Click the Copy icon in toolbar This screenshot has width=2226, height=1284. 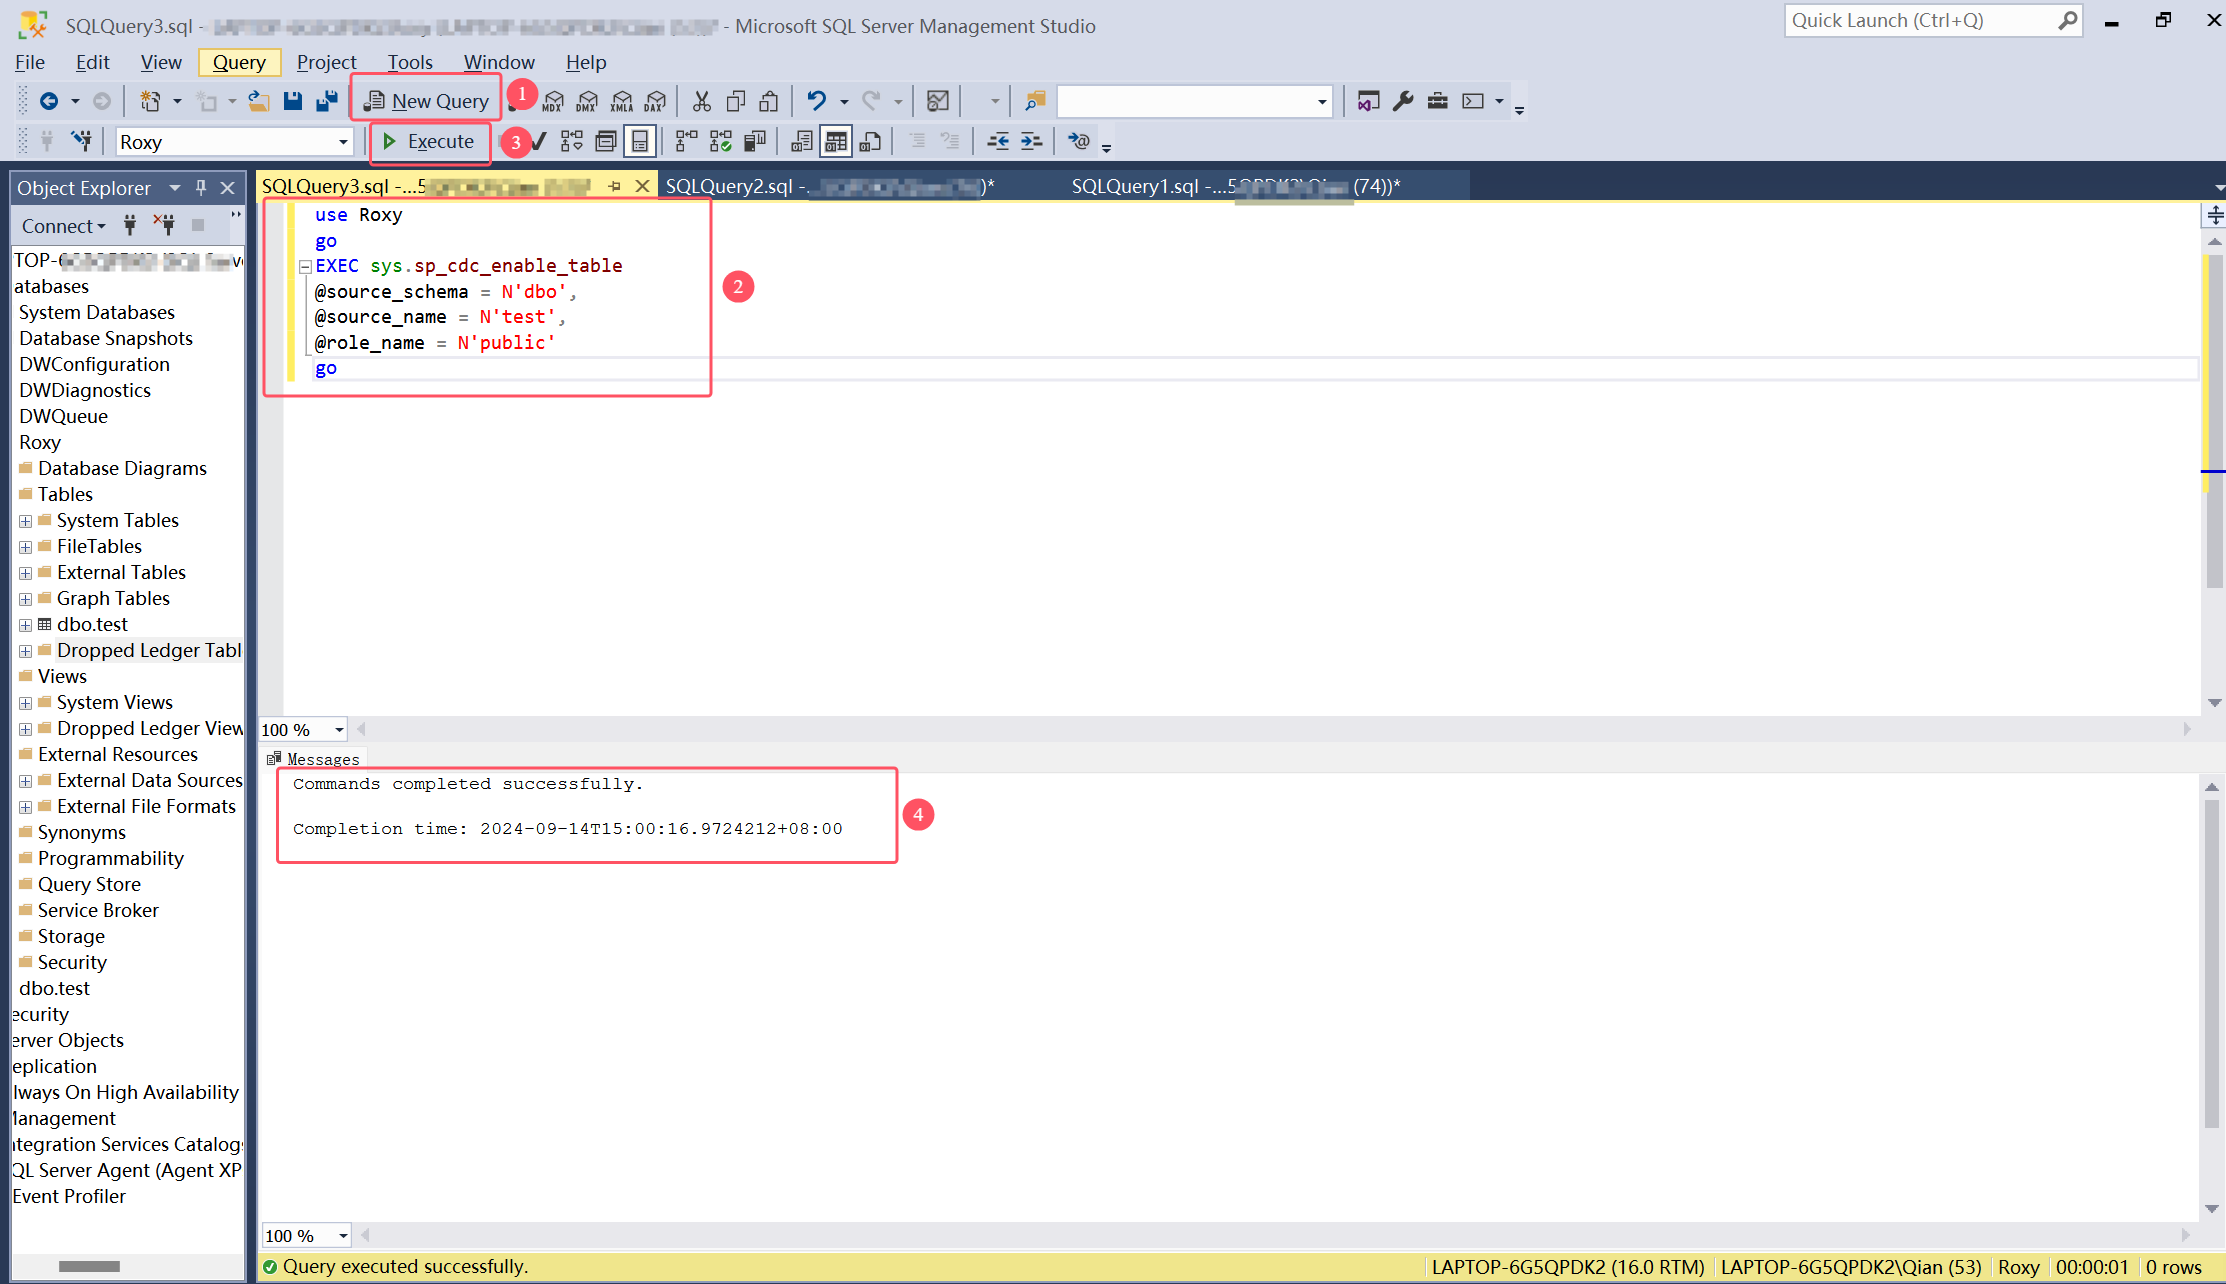736,101
